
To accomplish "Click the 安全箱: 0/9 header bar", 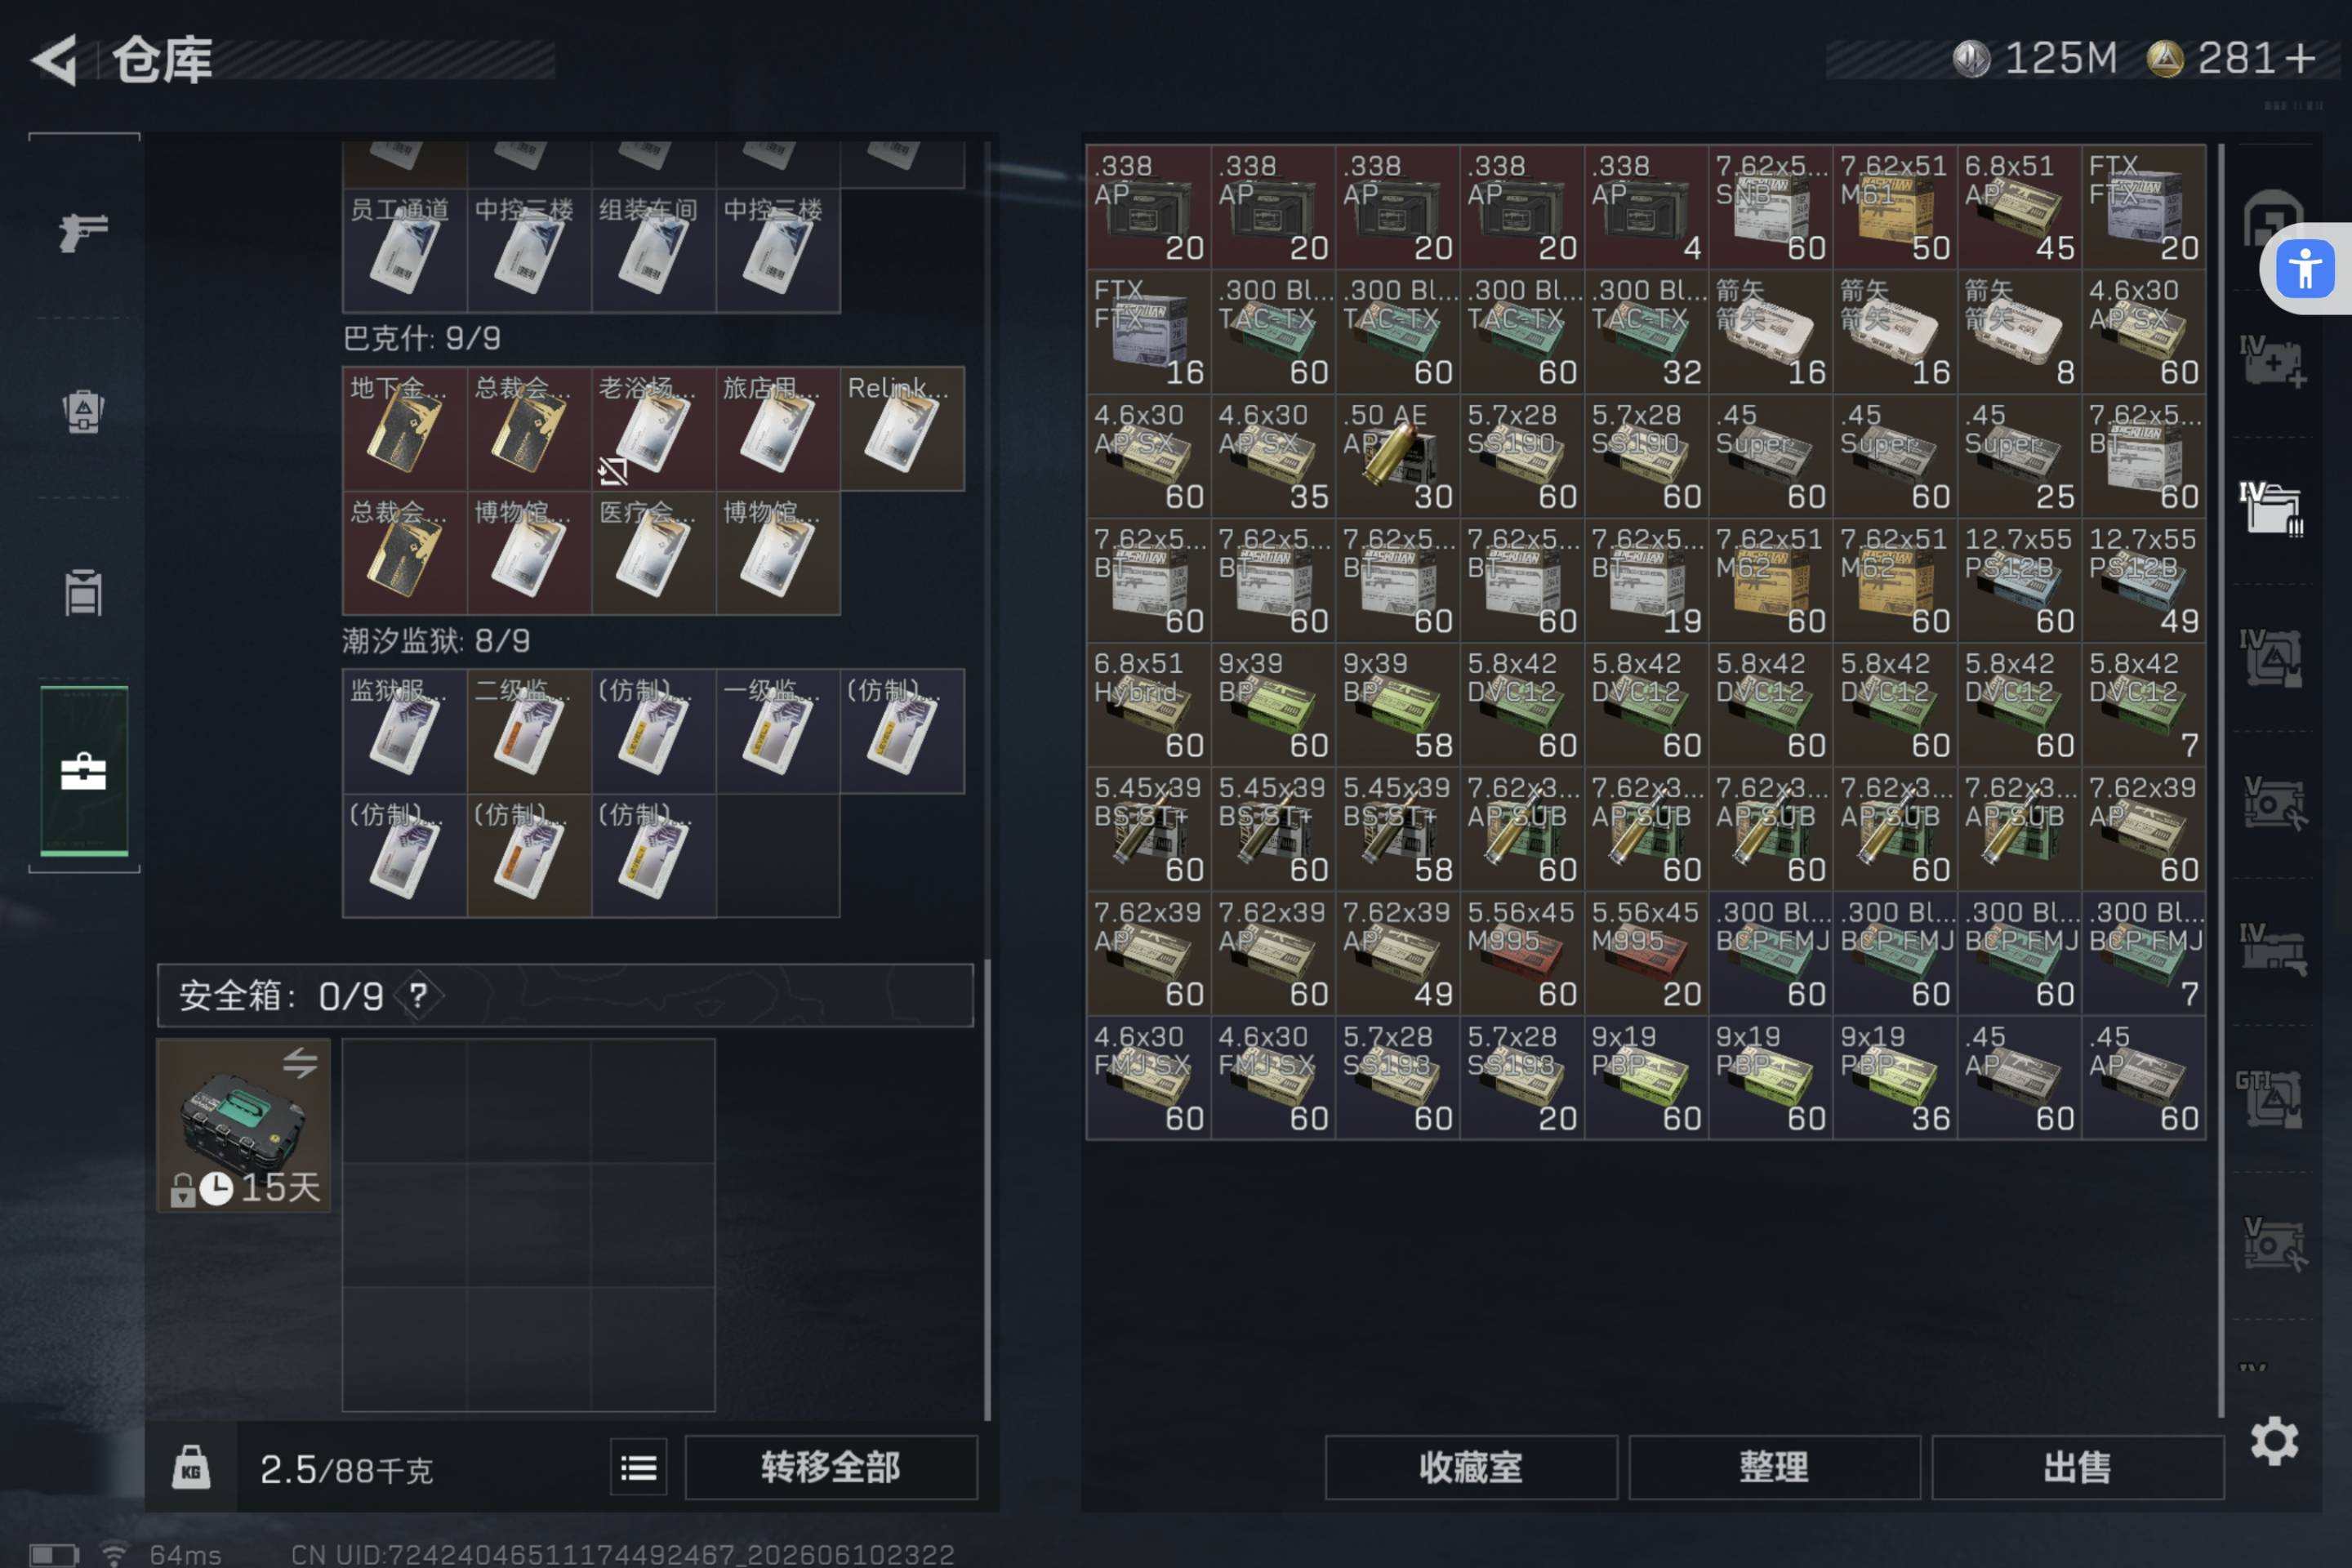I will tap(565, 995).
